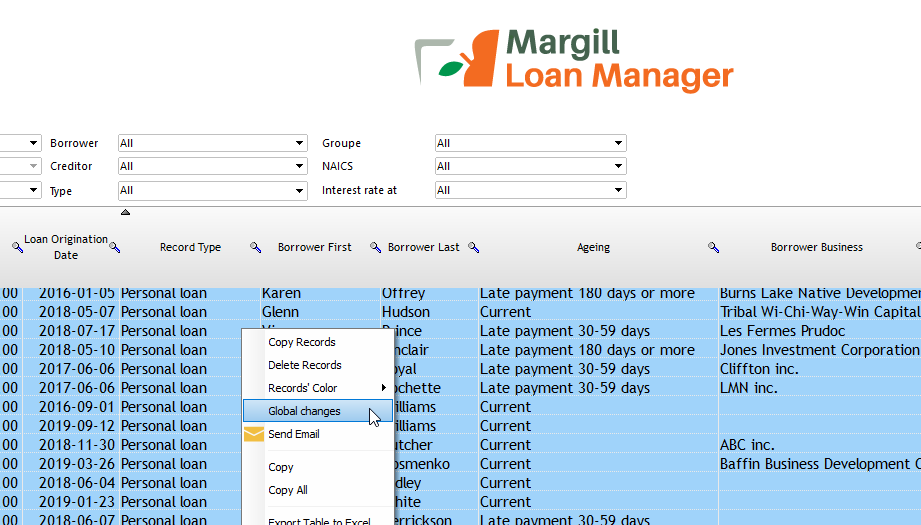921x525 pixels.
Task: Click the search icon beside Record Type
Action: [255, 247]
